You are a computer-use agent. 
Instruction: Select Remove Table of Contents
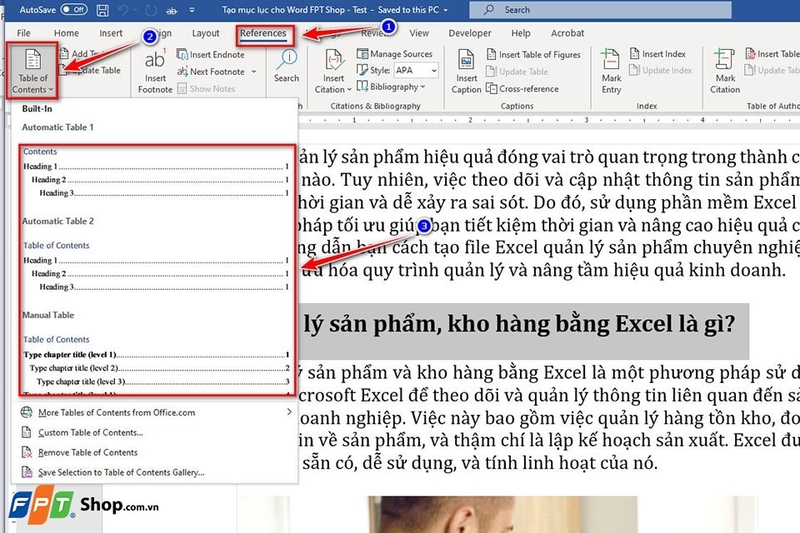coord(88,452)
